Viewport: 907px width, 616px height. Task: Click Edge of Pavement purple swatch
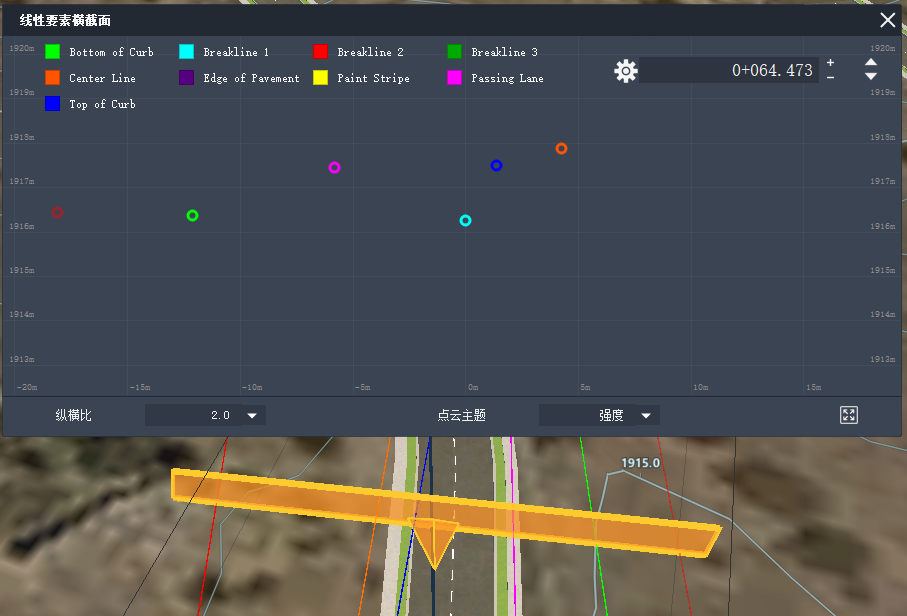point(186,78)
